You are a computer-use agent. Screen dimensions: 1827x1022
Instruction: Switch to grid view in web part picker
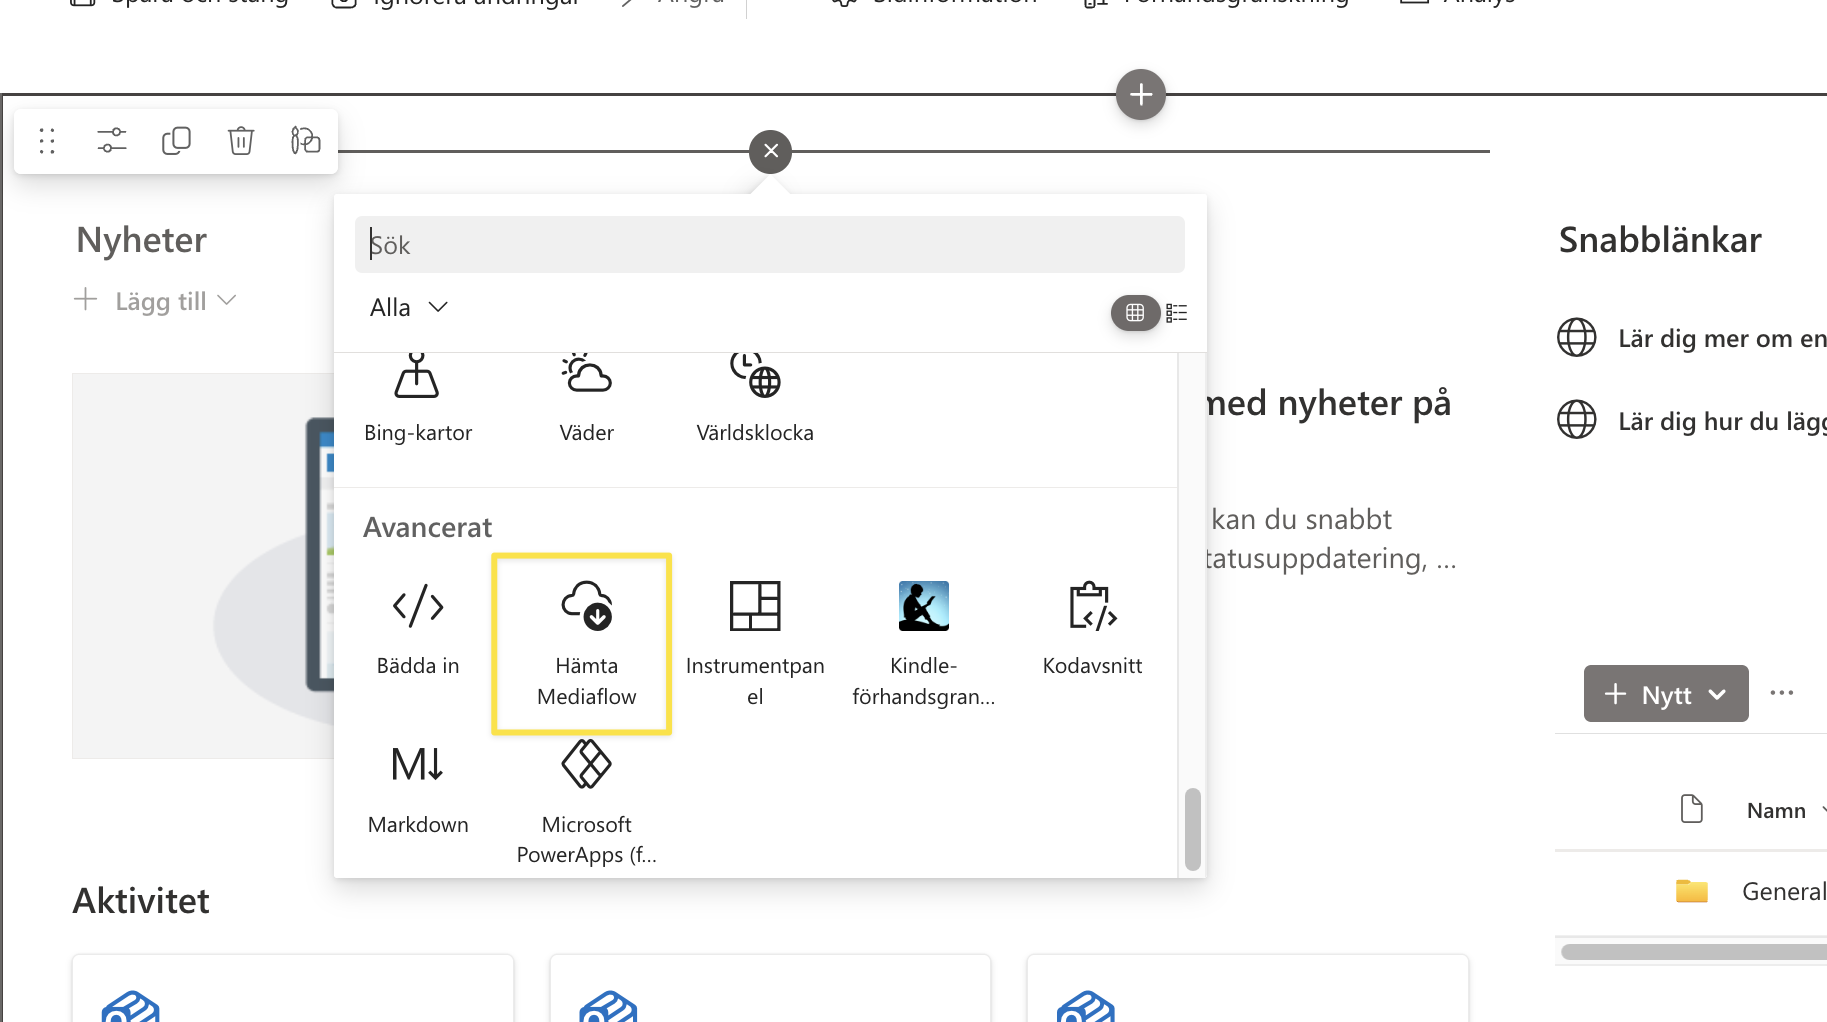coord(1135,313)
